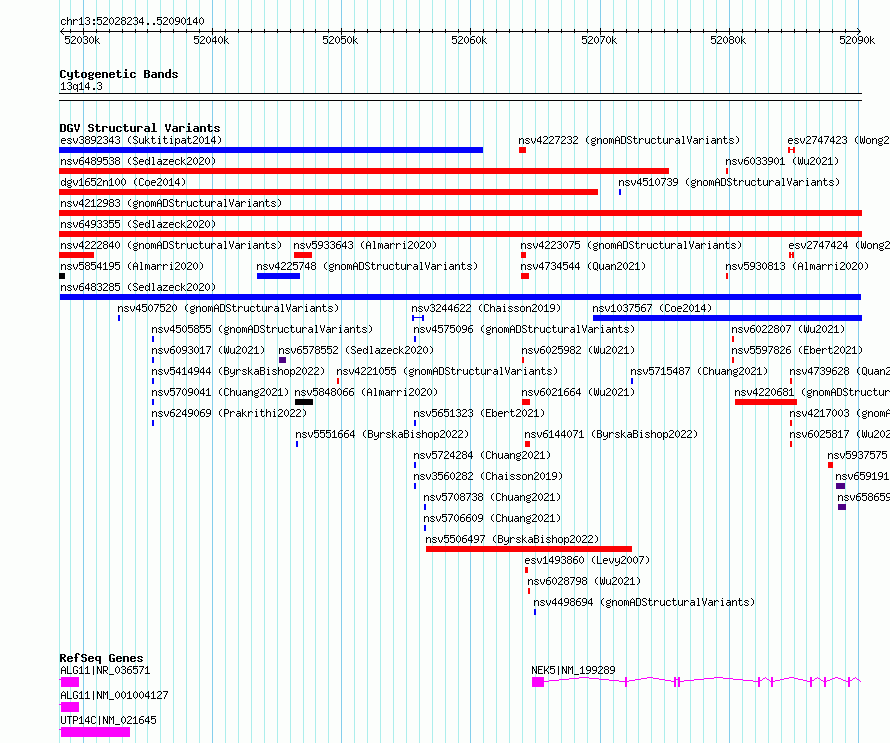Click the nsv6483285 (Sedlazeck2020) label
The image size is (890, 743).
click(x=138, y=287)
